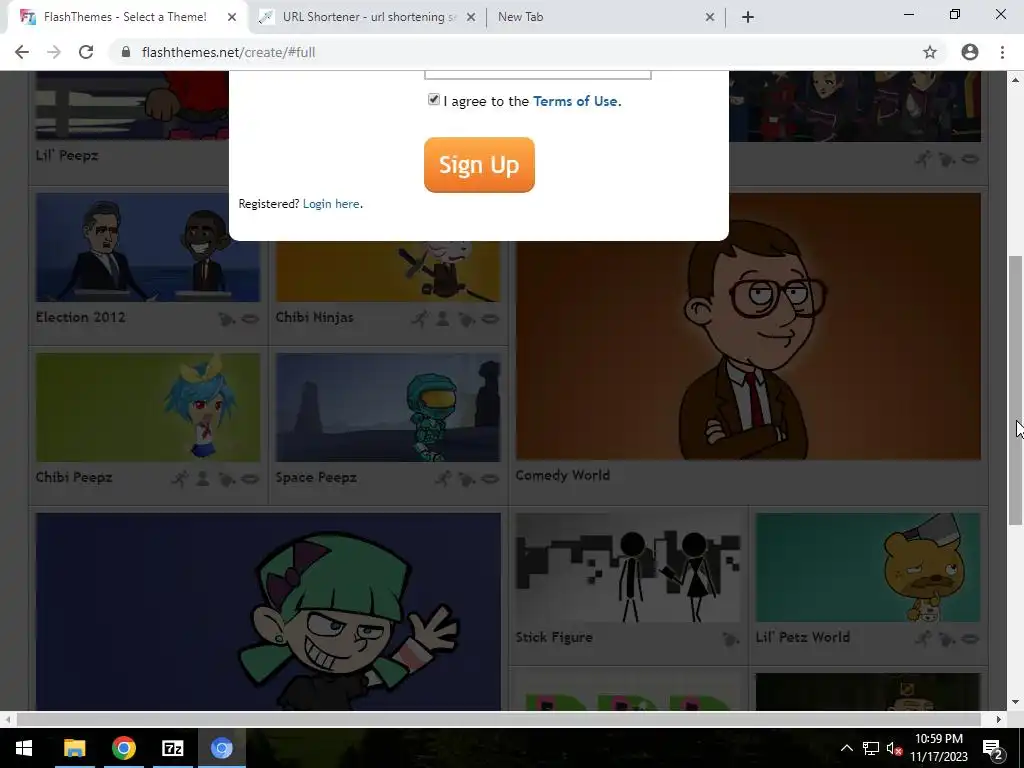Click the running-figure icon on Chibi Peepz
Viewport: 1024px width, 768px height.
(x=180, y=479)
